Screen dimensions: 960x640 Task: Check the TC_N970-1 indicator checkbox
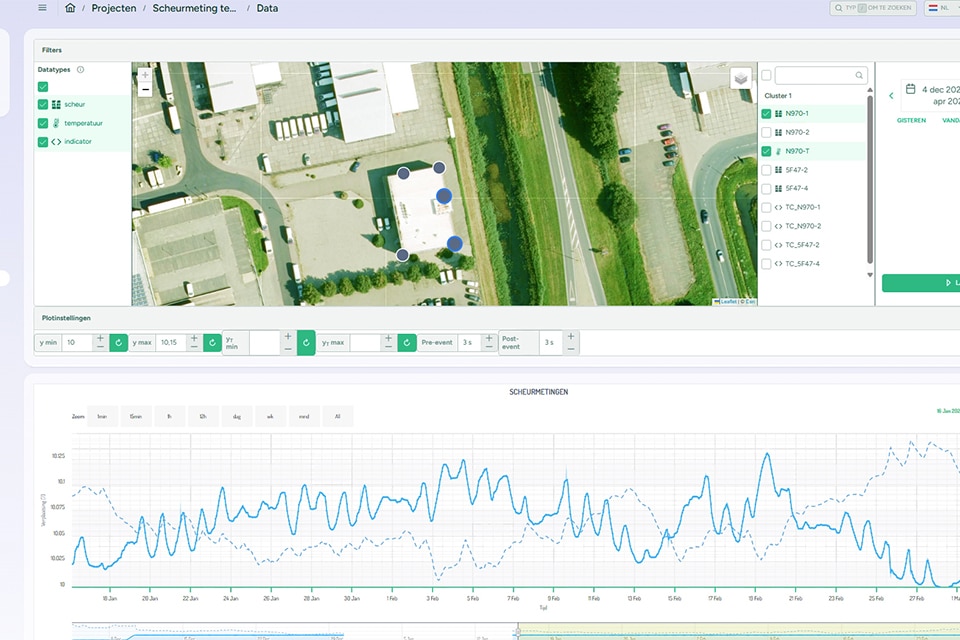[x=766, y=208]
